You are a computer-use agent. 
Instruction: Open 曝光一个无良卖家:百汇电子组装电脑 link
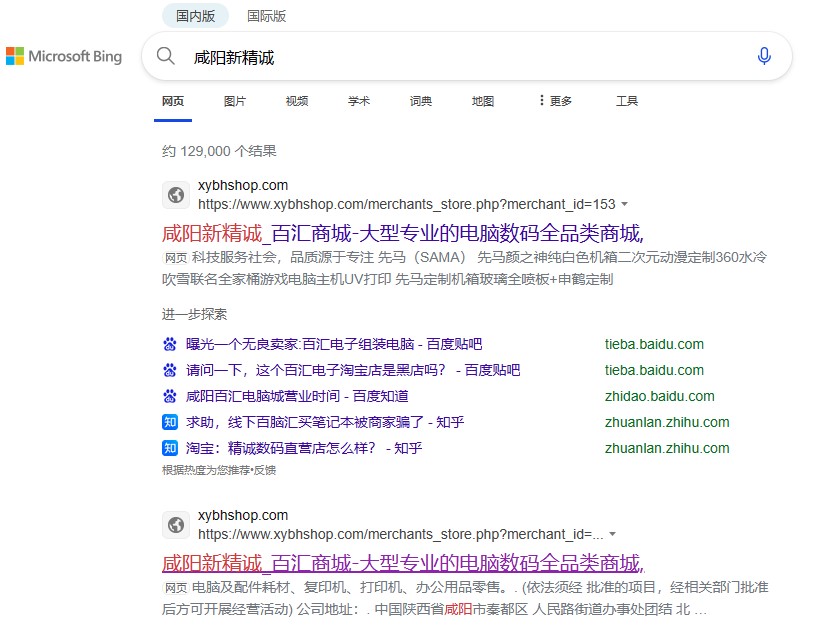(334, 344)
